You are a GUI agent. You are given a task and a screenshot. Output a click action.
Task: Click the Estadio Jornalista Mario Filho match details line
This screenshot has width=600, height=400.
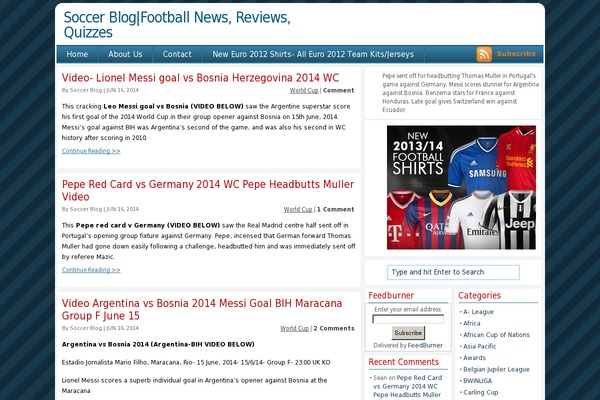[196, 362]
